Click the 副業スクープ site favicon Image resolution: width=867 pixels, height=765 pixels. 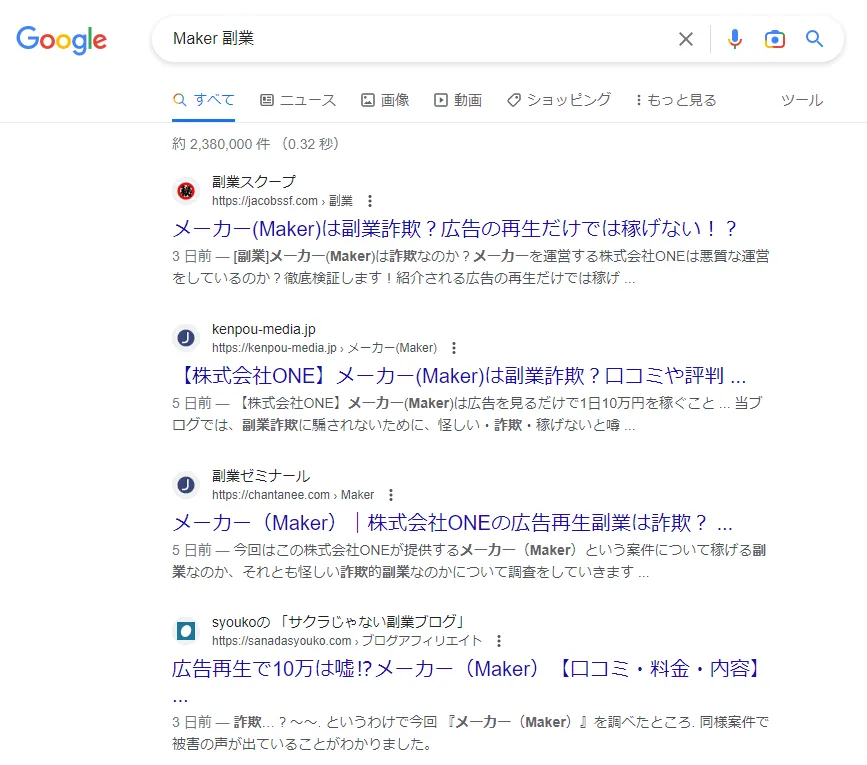[186, 190]
